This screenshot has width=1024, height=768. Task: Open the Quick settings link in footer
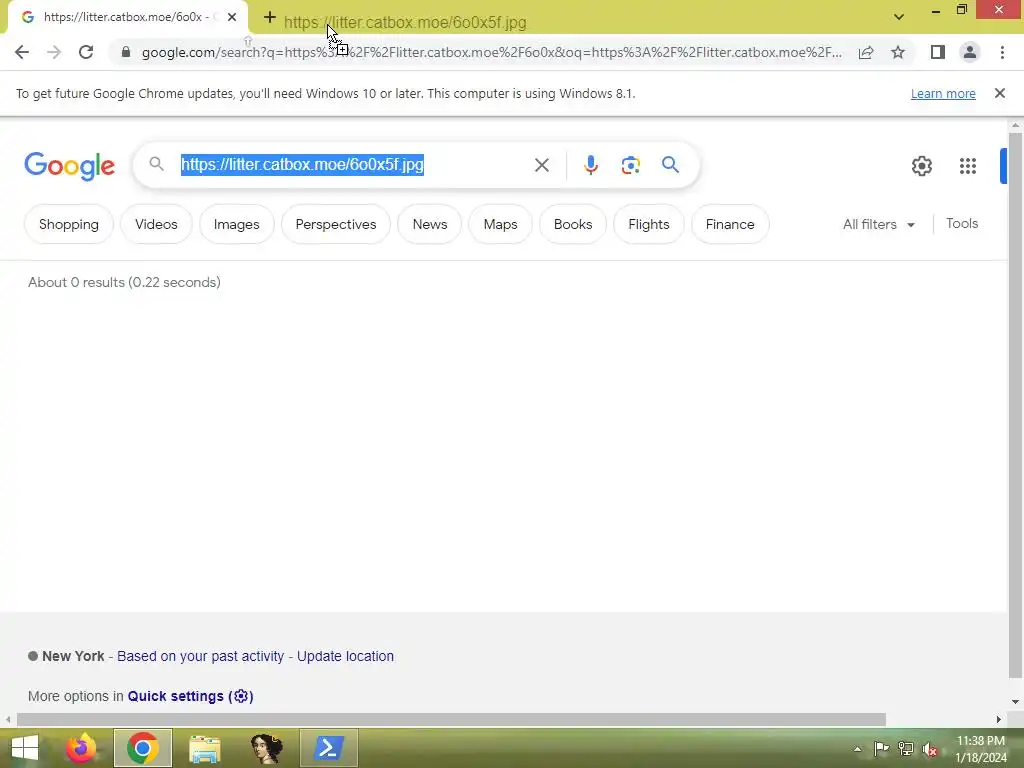190,696
